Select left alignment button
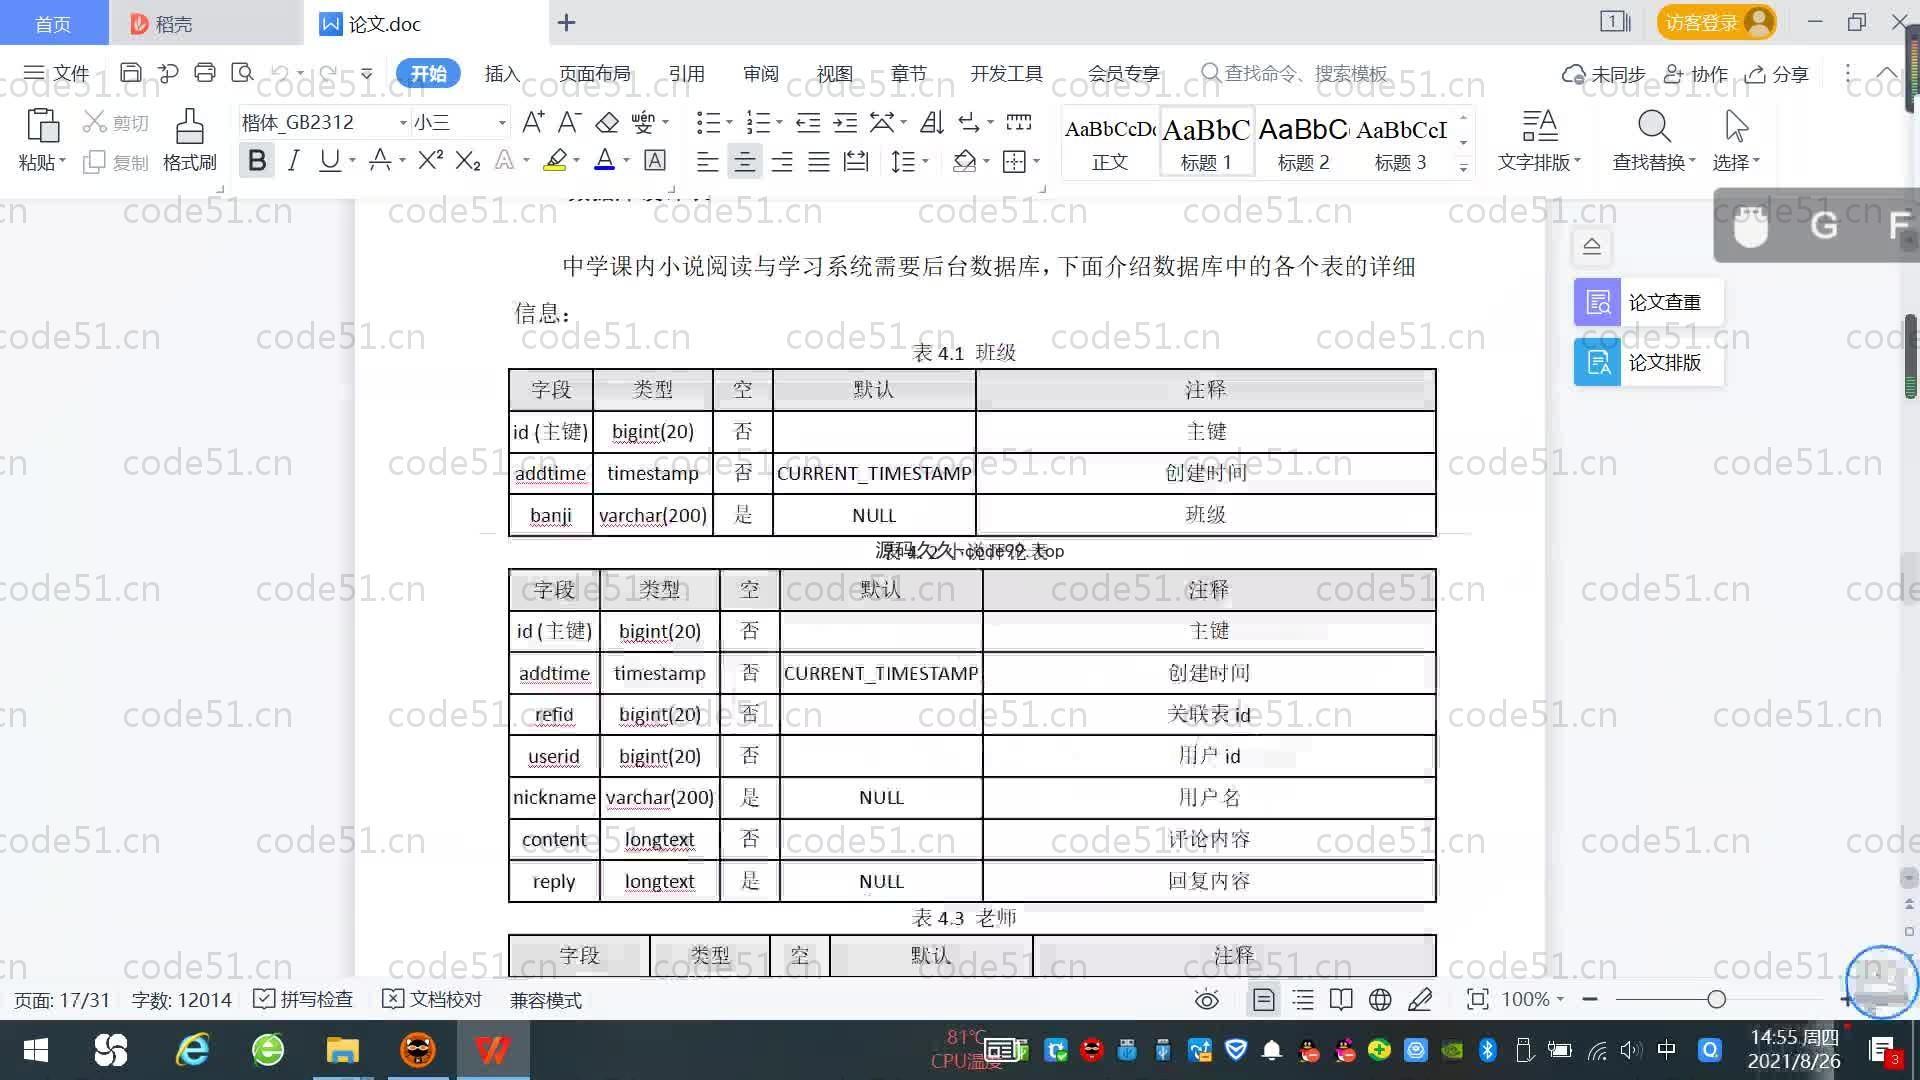Image resolution: width=1920 pixels, height=1080 pixels. click(707, 162)
